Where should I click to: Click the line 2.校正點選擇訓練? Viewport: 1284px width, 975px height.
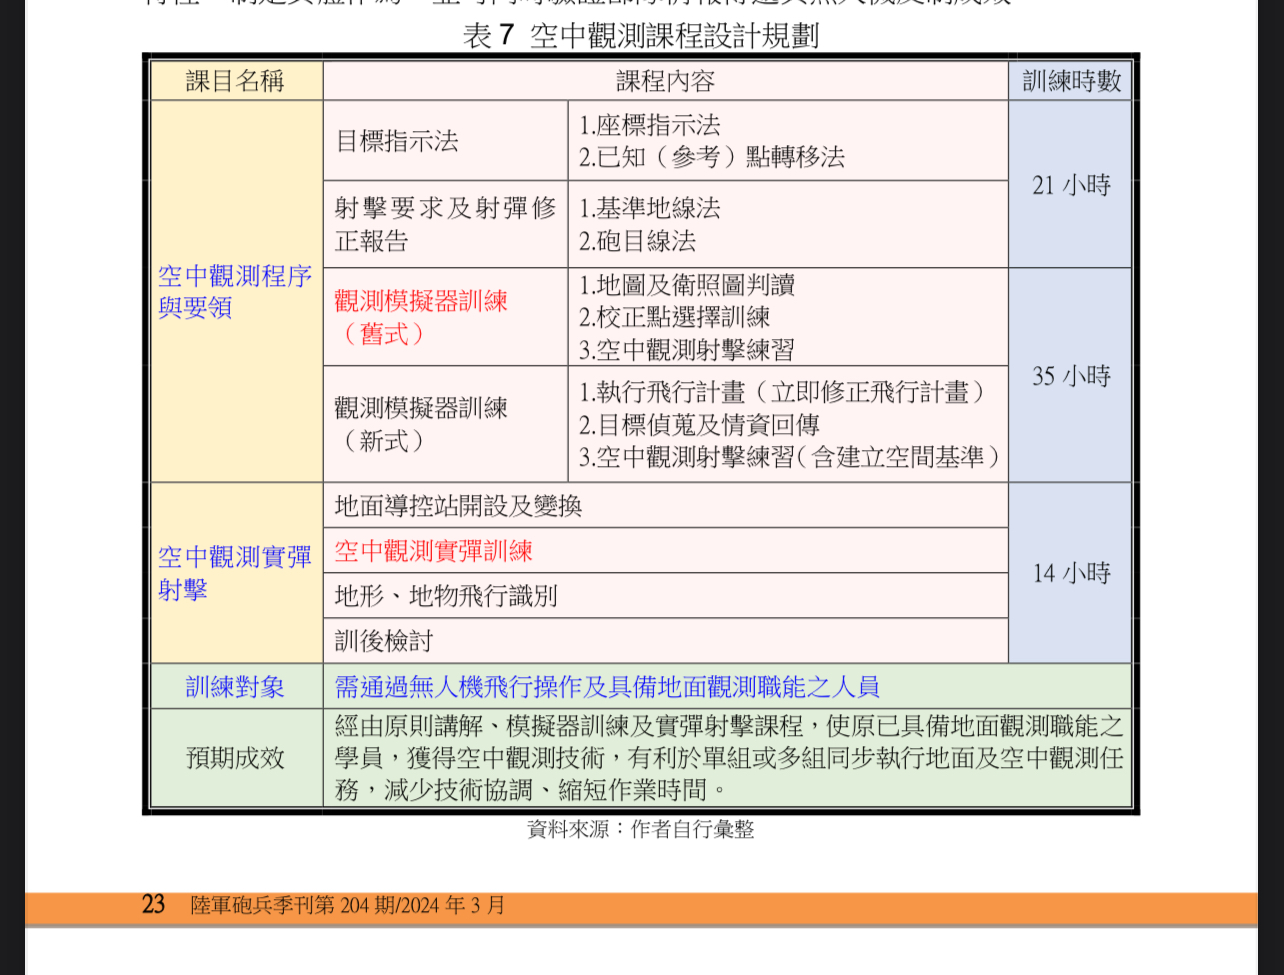[x=674, y=318]
